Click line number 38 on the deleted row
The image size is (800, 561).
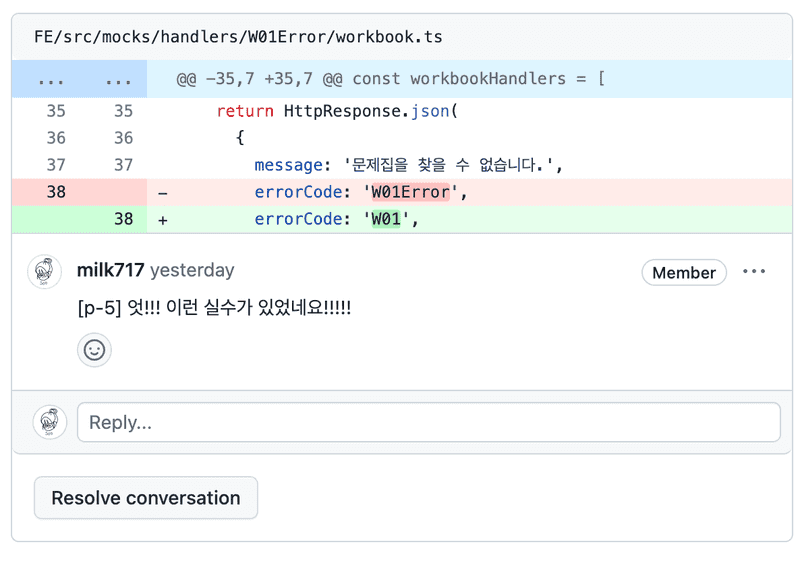point(56,192)
